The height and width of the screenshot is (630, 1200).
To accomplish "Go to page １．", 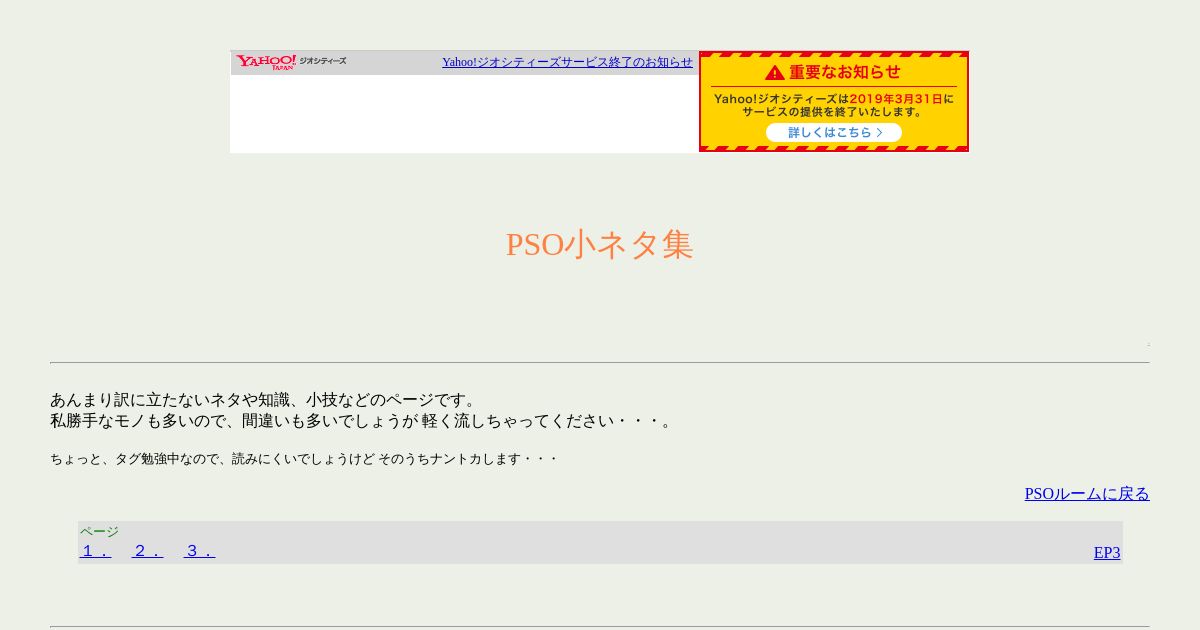I will point(96,551).
